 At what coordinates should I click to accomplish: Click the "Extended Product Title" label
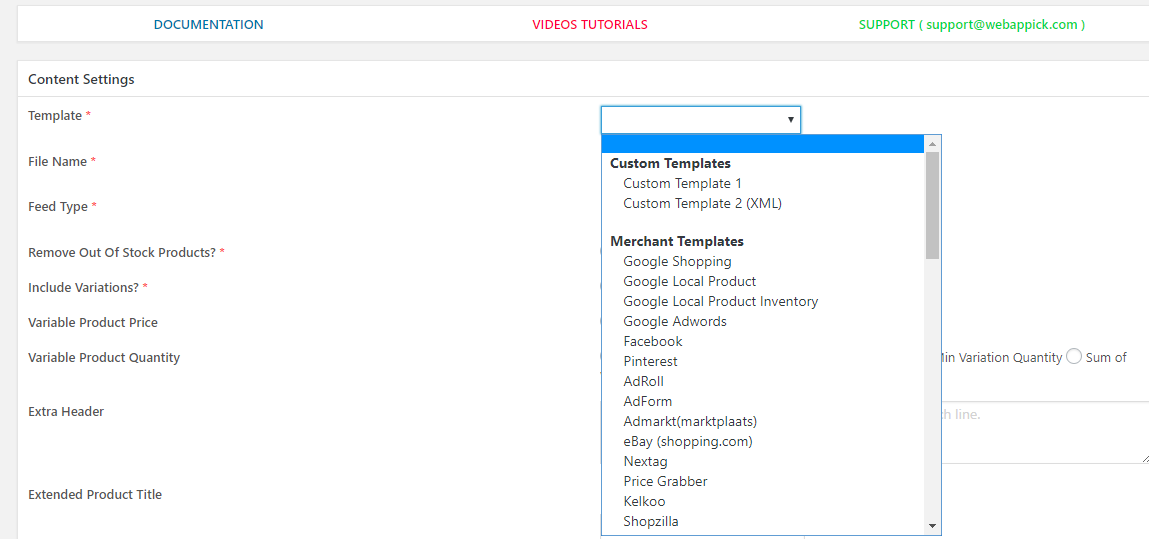click(x=95, y=494)
